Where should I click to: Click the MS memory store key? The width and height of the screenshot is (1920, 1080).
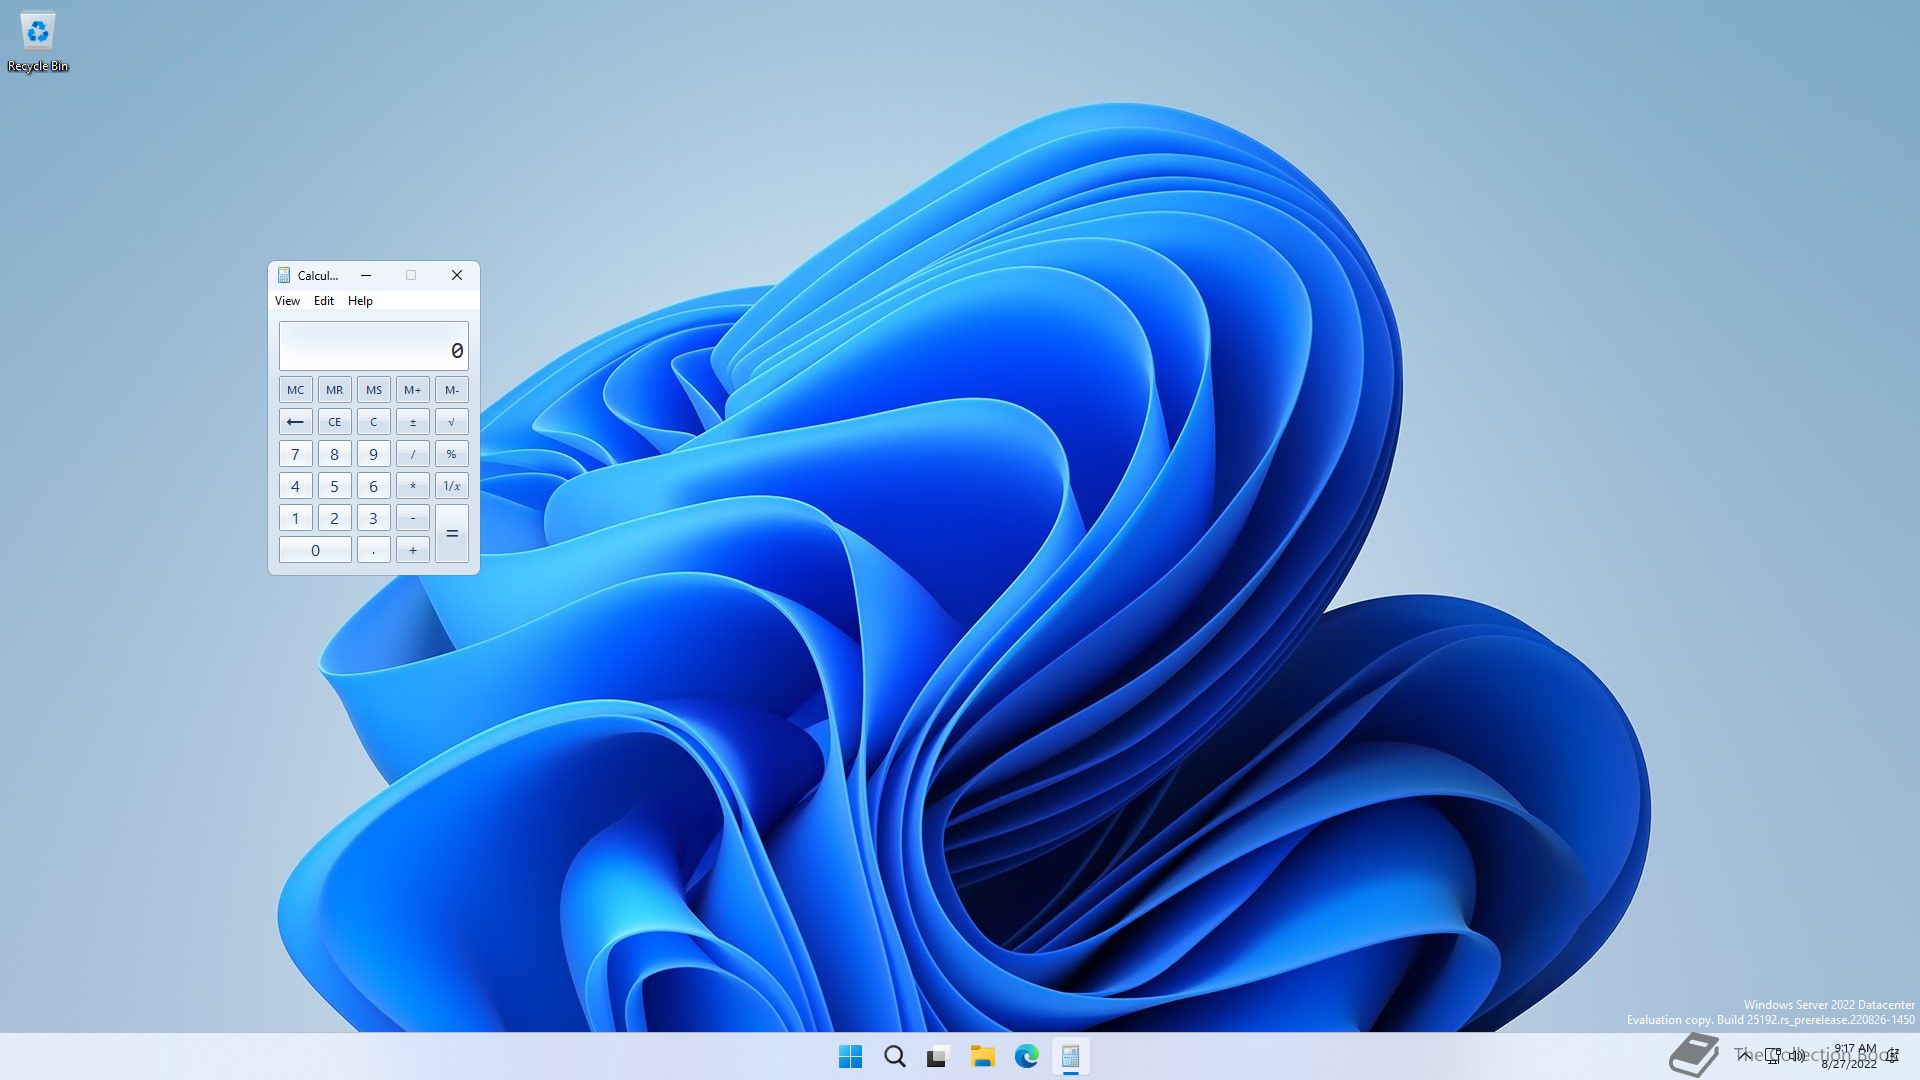(373, 390)
